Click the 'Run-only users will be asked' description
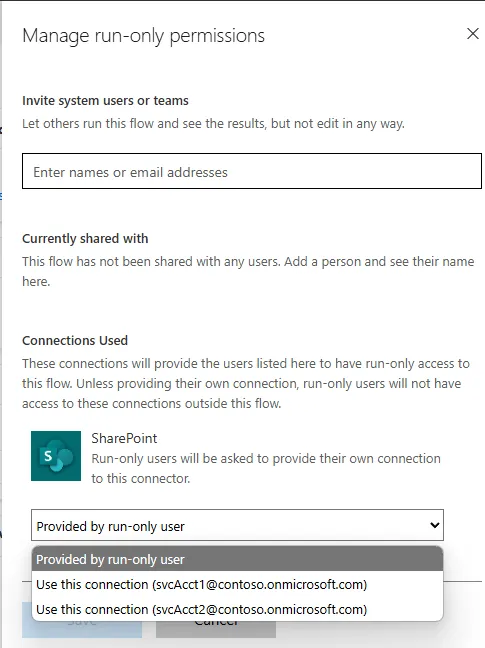 click(x=266, y=468)
